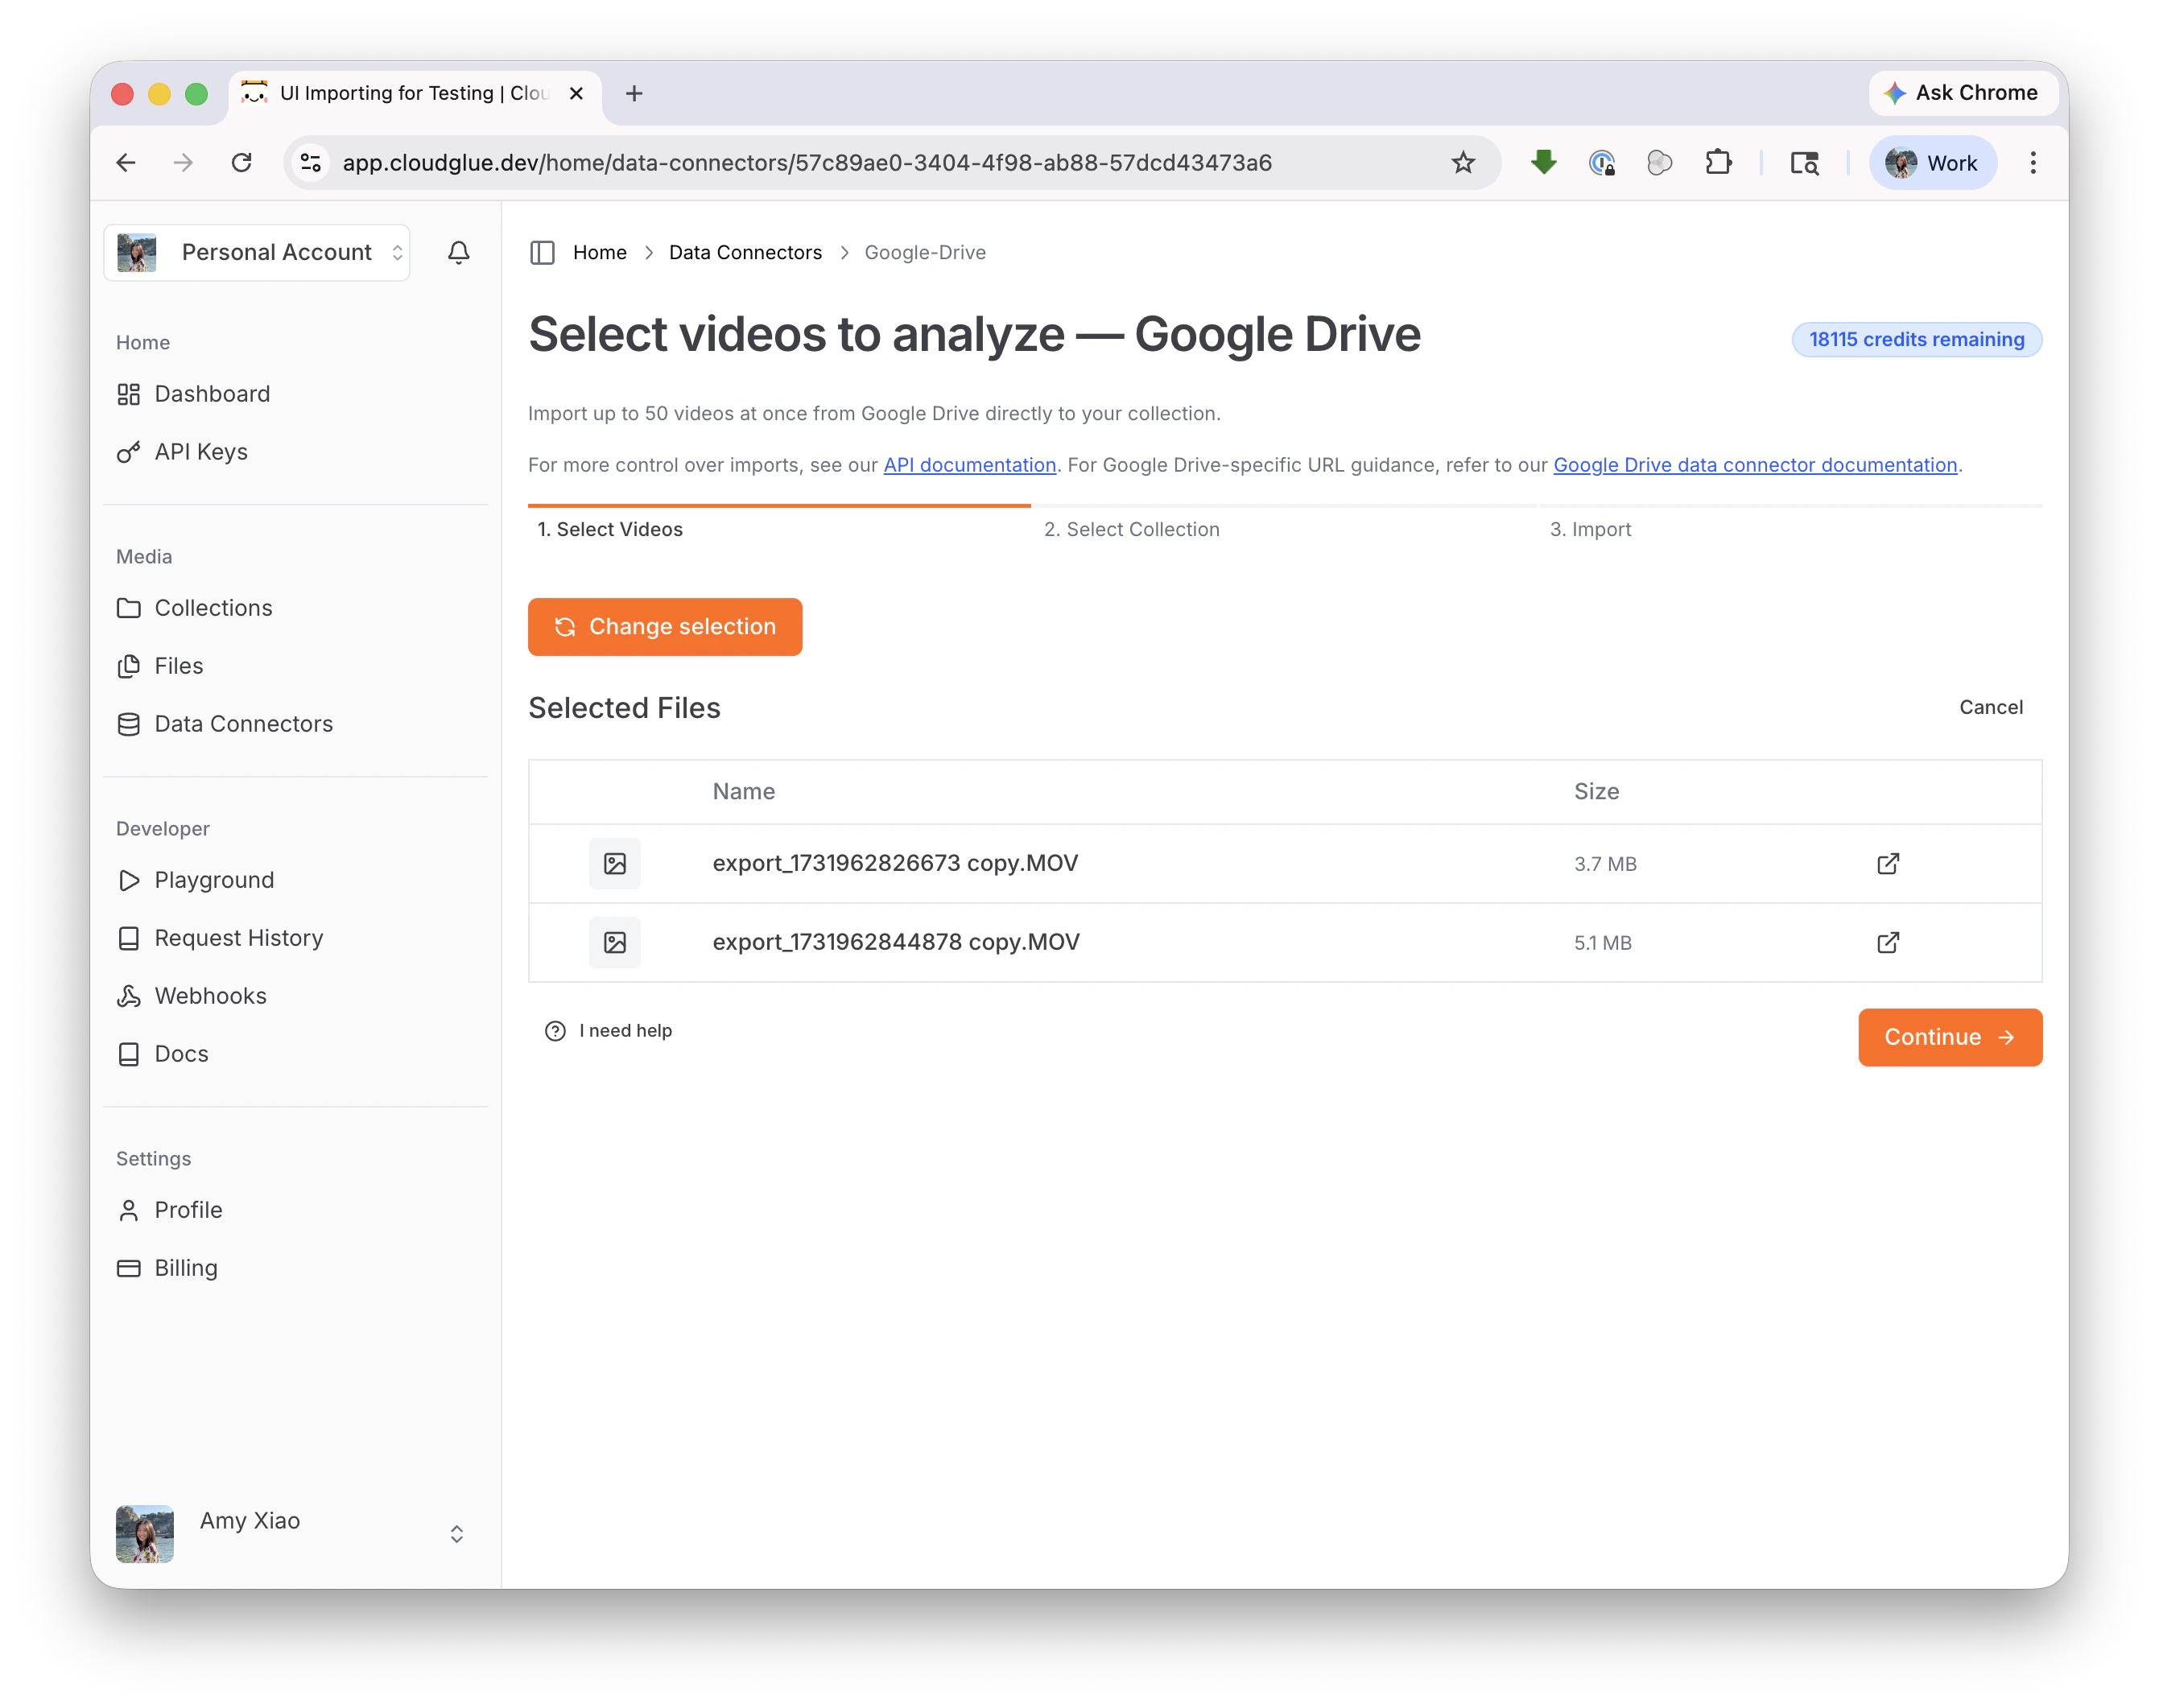The width and height of the screenshot is (2159, 1708).
Task: Click the help icon beside 'I need help'
Action: [x=554, y=1030]
